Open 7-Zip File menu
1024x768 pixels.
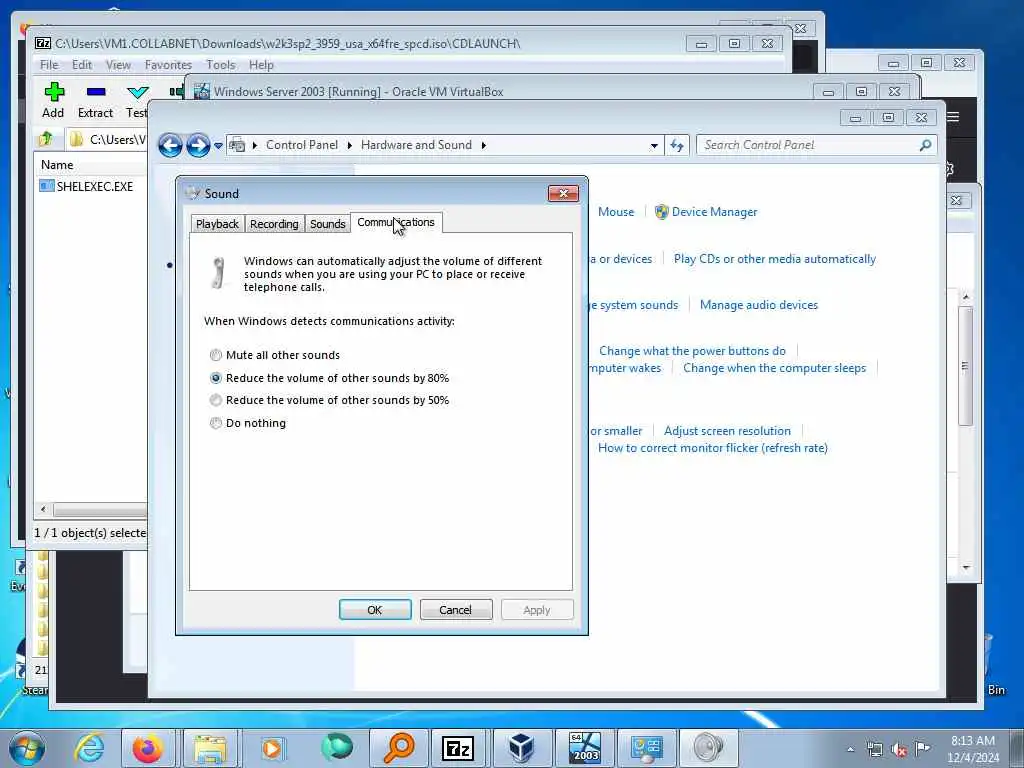[49, 65]
